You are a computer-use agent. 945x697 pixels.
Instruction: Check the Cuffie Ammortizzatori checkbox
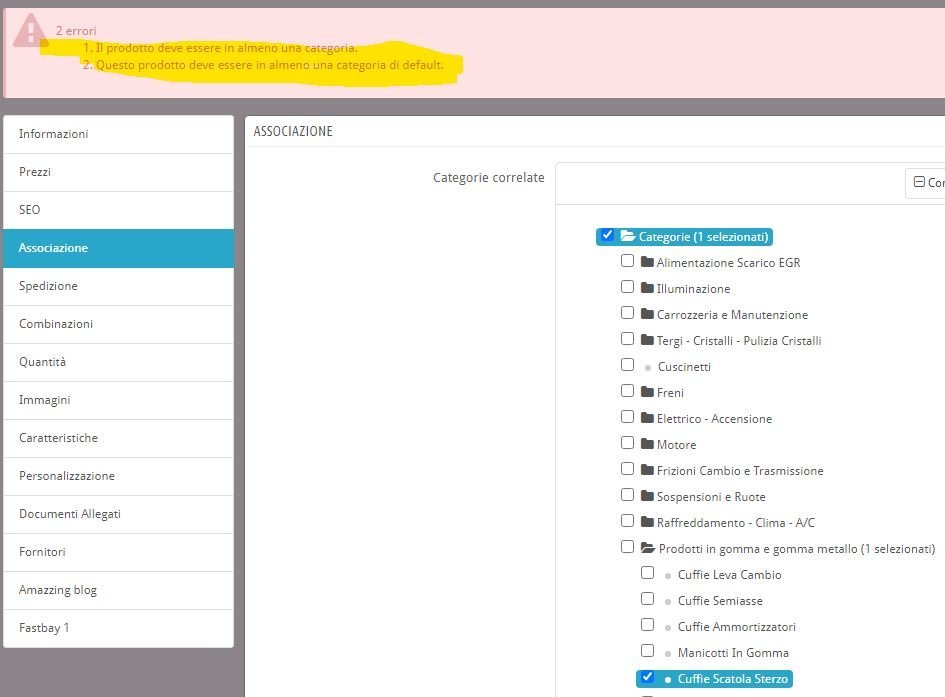click(x=647, y=624)
